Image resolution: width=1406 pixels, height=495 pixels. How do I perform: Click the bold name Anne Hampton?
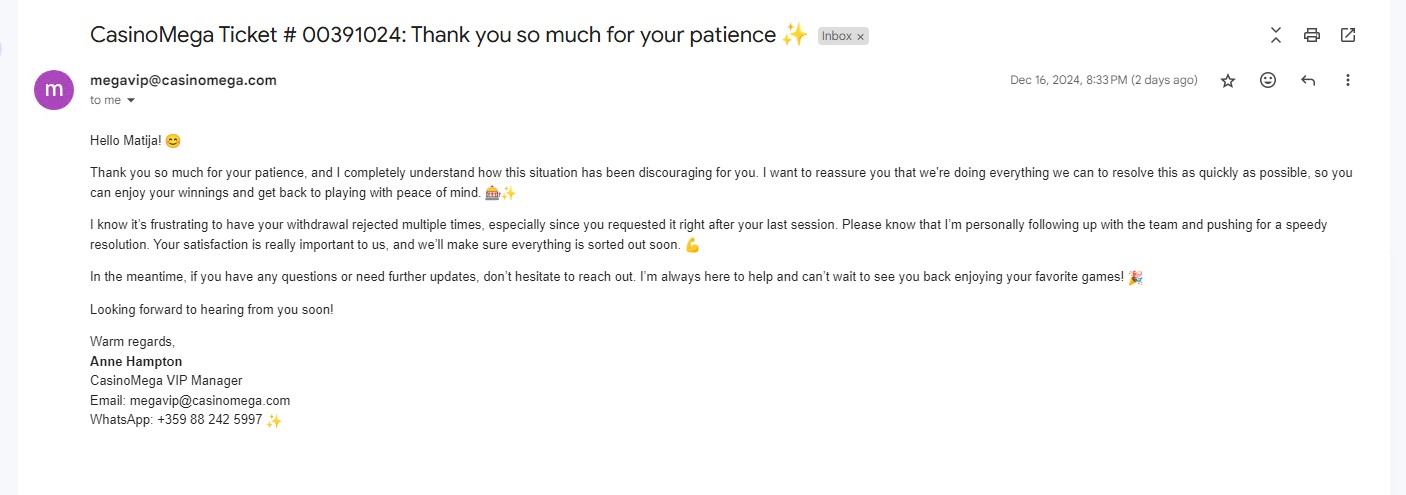[136, 361]
